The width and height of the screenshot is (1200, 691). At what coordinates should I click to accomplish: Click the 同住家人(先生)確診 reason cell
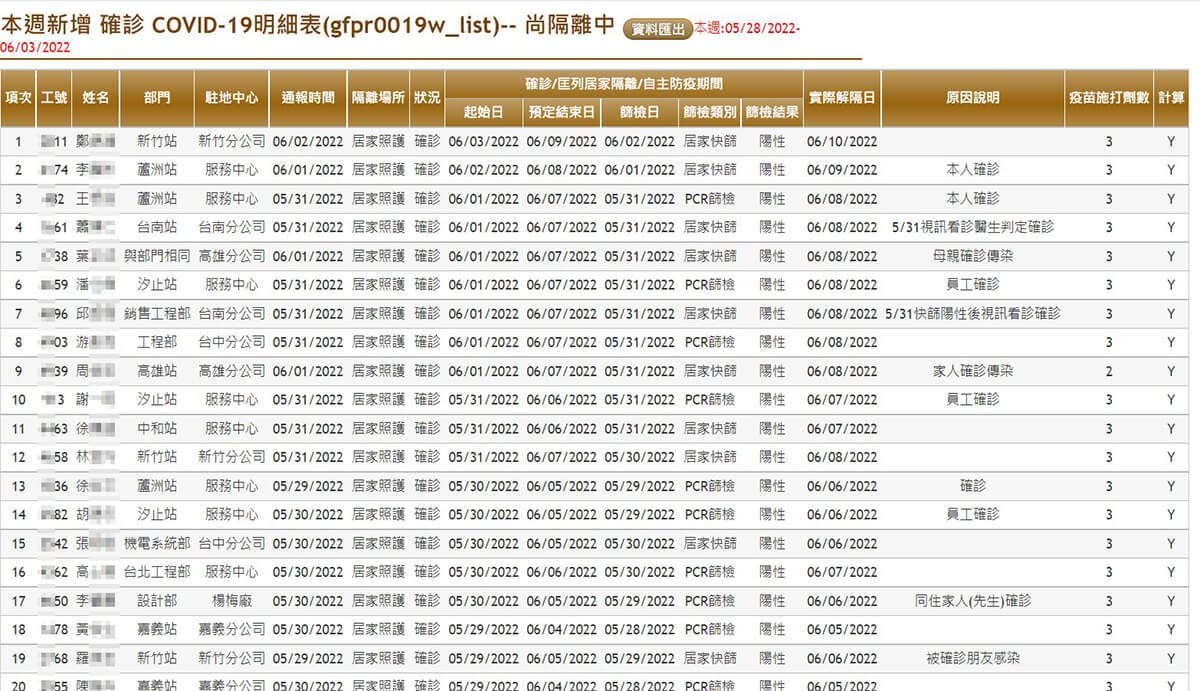coord(972,601)
